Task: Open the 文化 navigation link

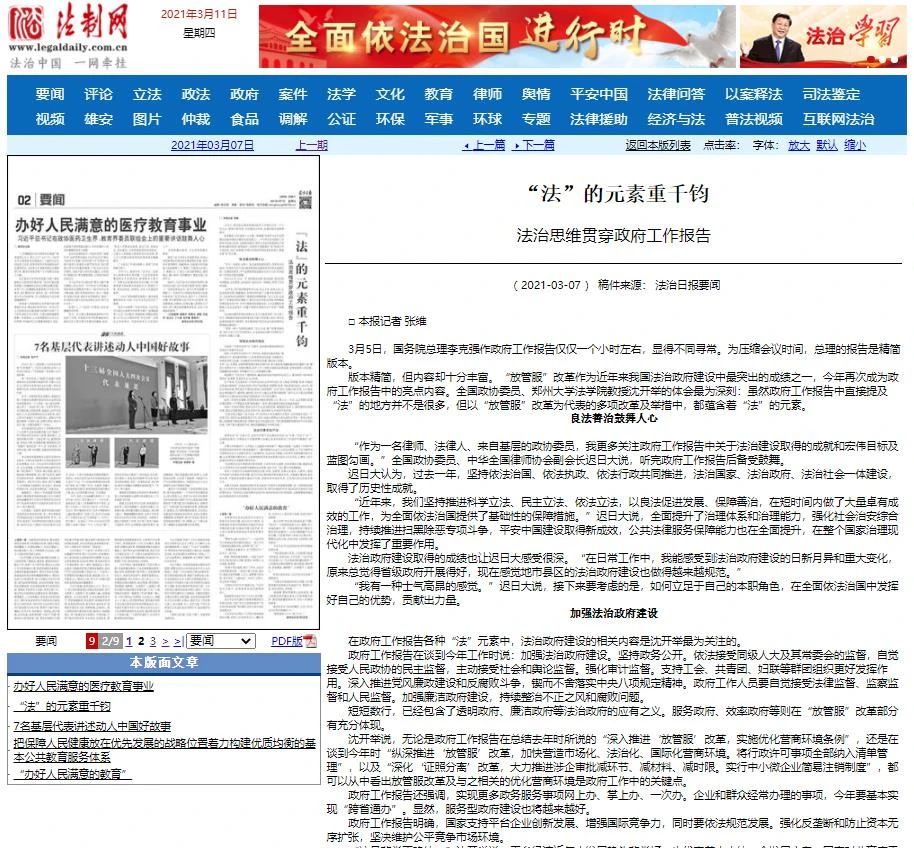Action: tap(390, 94)
